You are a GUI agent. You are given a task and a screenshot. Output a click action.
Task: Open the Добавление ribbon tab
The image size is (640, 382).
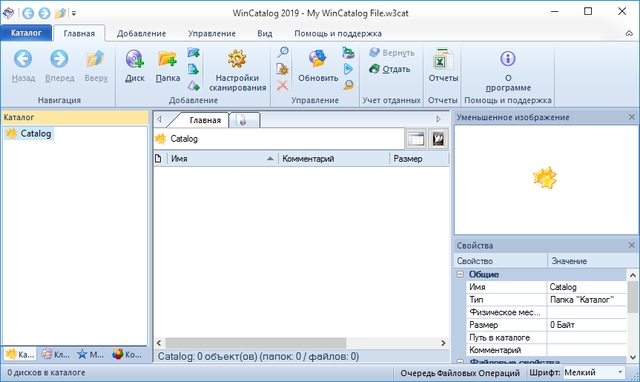click(x=141, y=33)
